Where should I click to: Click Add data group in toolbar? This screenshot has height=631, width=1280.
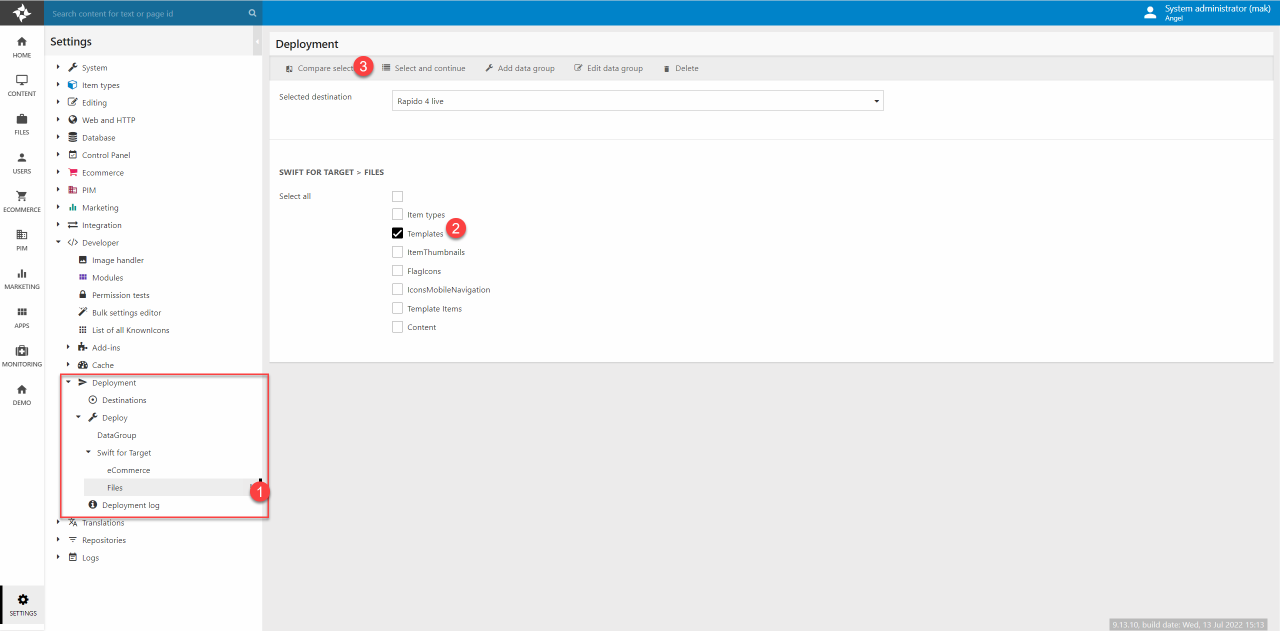(519, 68)
